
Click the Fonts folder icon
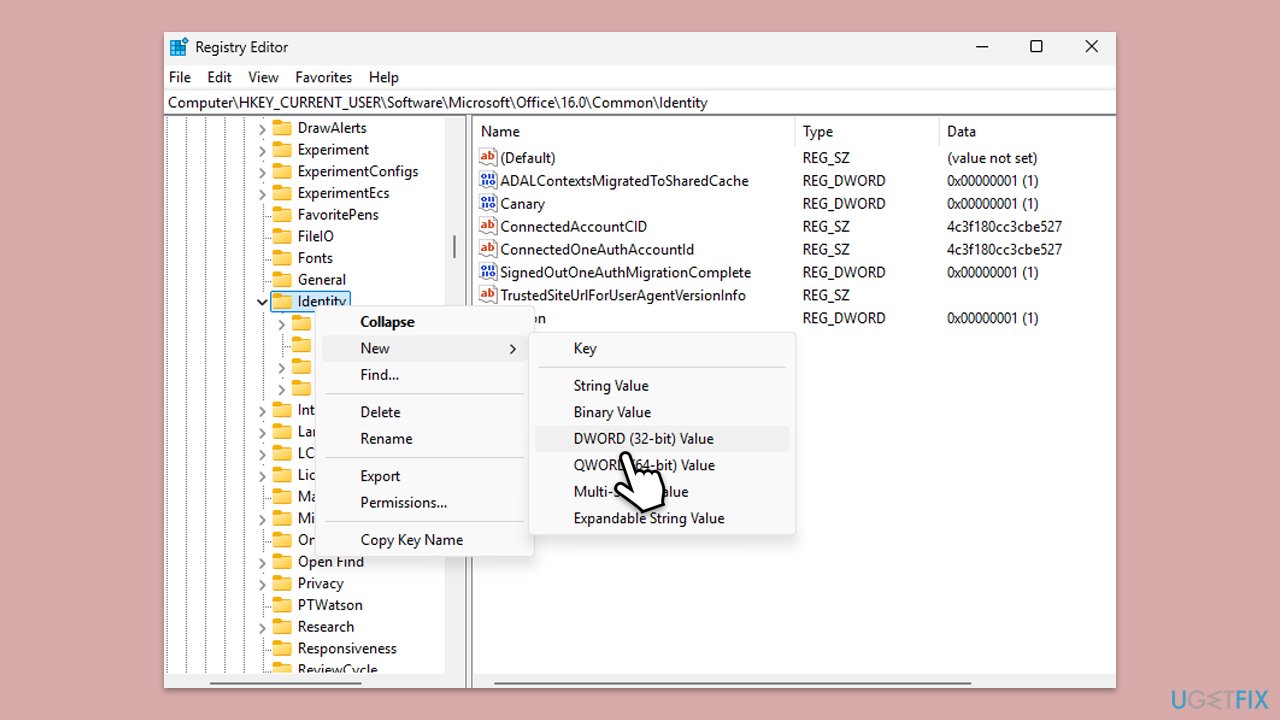(x=282, y=258)
